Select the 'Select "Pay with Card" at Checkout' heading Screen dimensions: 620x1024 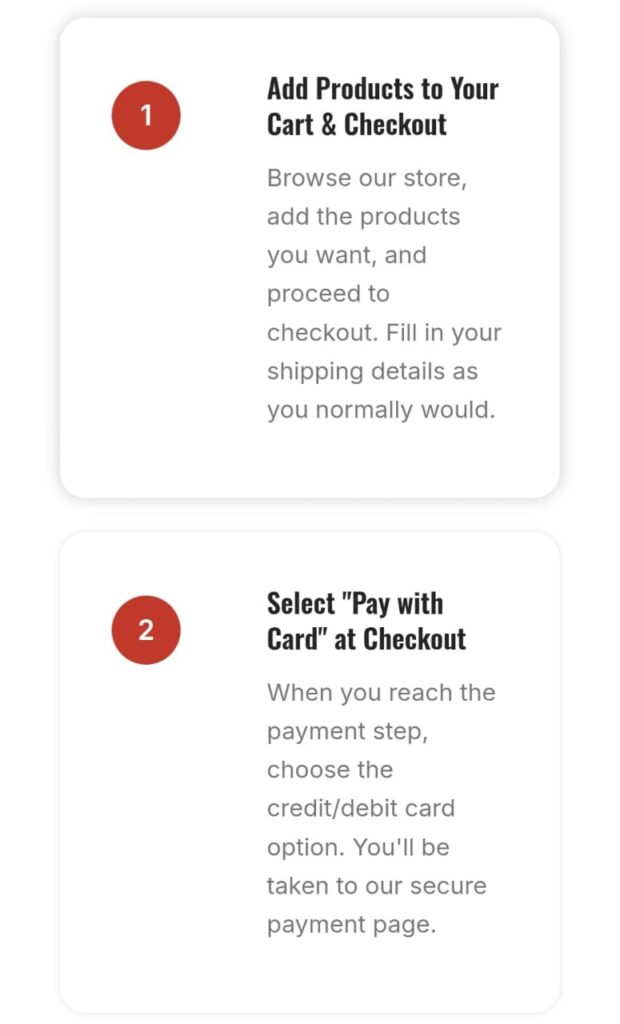tap(367, 621)
